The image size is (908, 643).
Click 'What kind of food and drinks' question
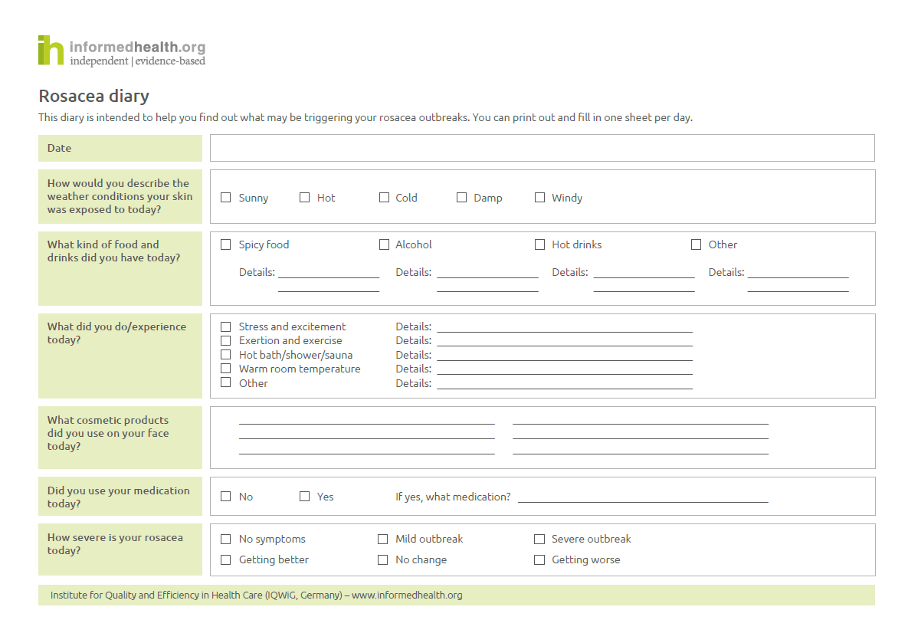[114, 251]
